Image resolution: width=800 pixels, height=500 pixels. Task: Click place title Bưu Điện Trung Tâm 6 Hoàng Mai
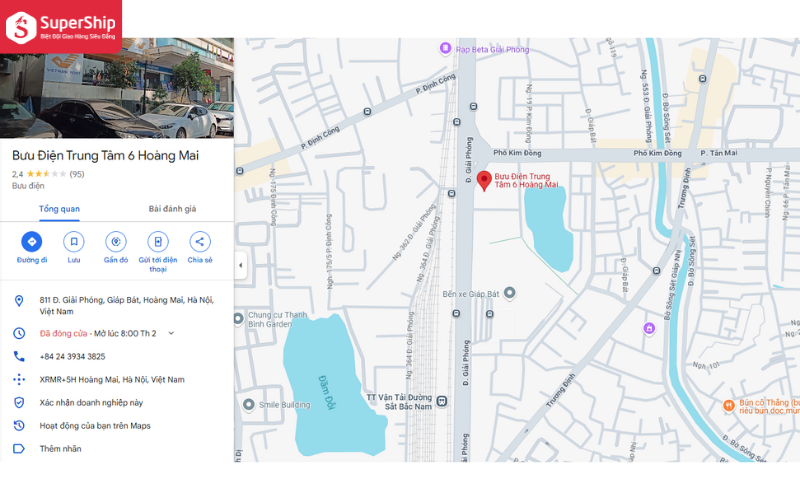[x=106, y=156]
